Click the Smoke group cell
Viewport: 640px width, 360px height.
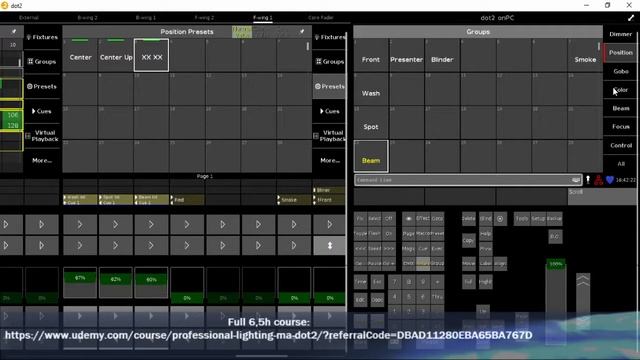585,56
